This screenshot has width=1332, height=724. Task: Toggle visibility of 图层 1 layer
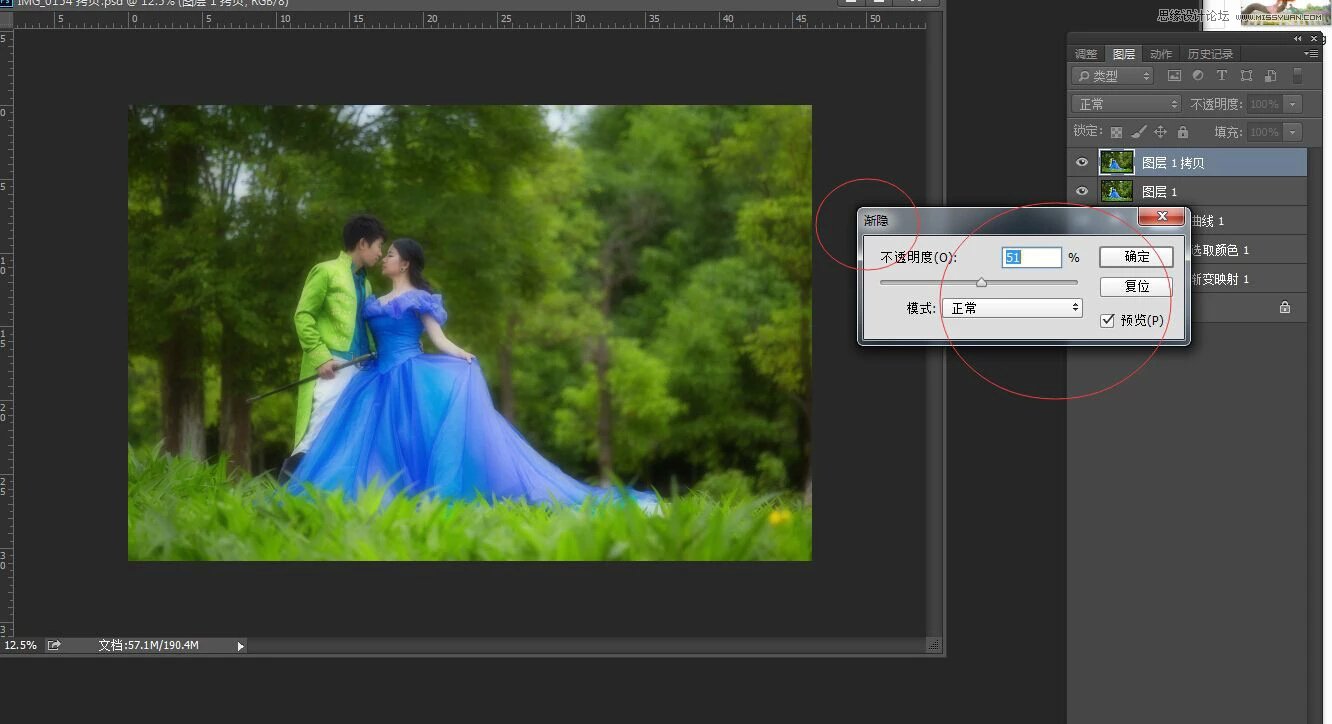[x=1081, y=191]
